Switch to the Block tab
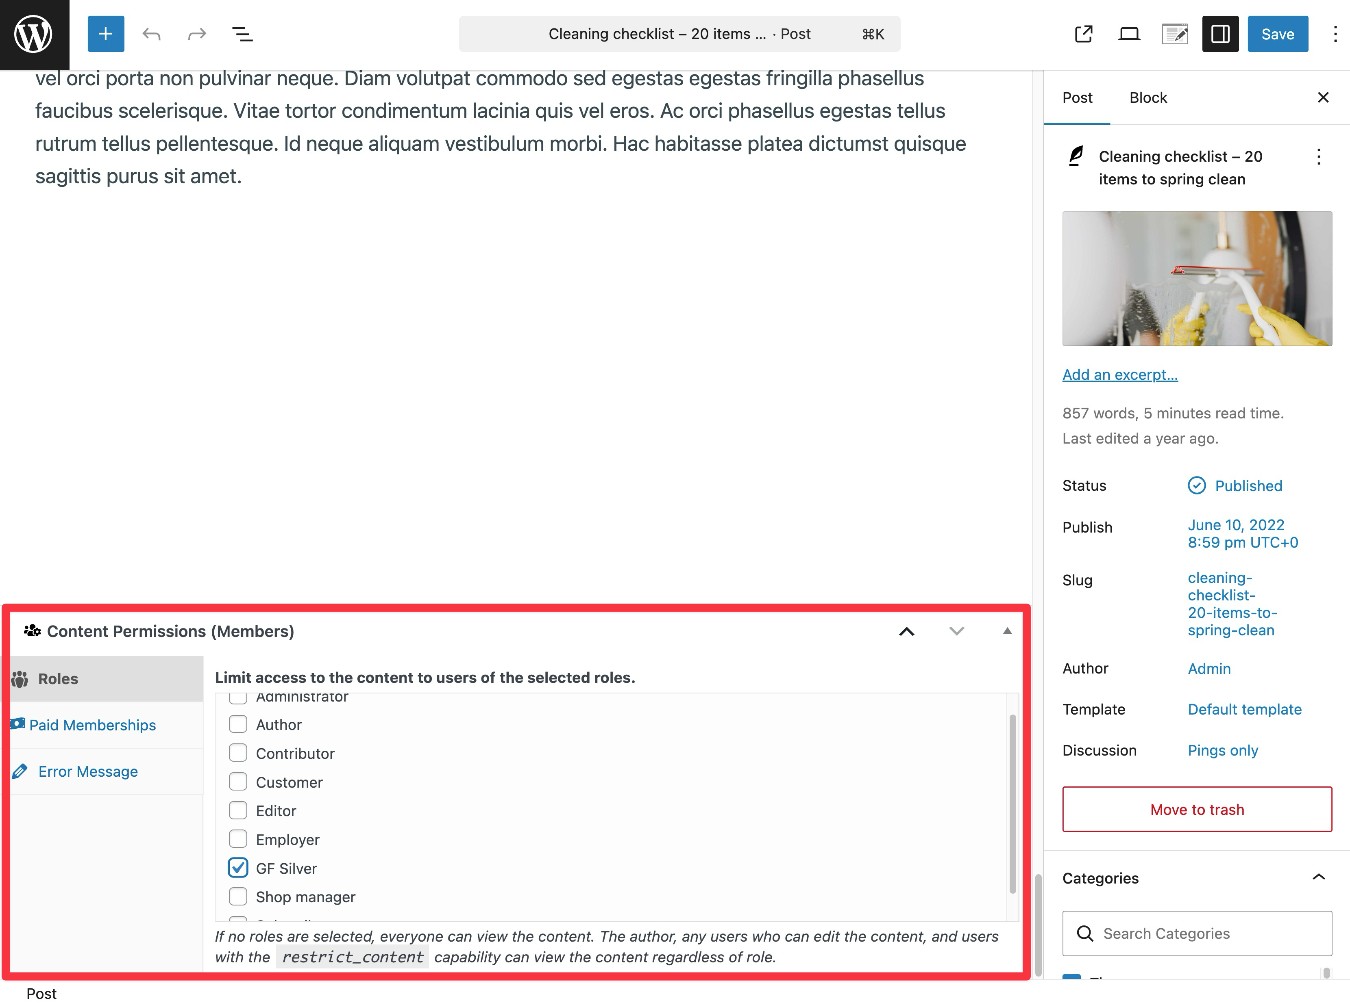 click(1147, 97)
